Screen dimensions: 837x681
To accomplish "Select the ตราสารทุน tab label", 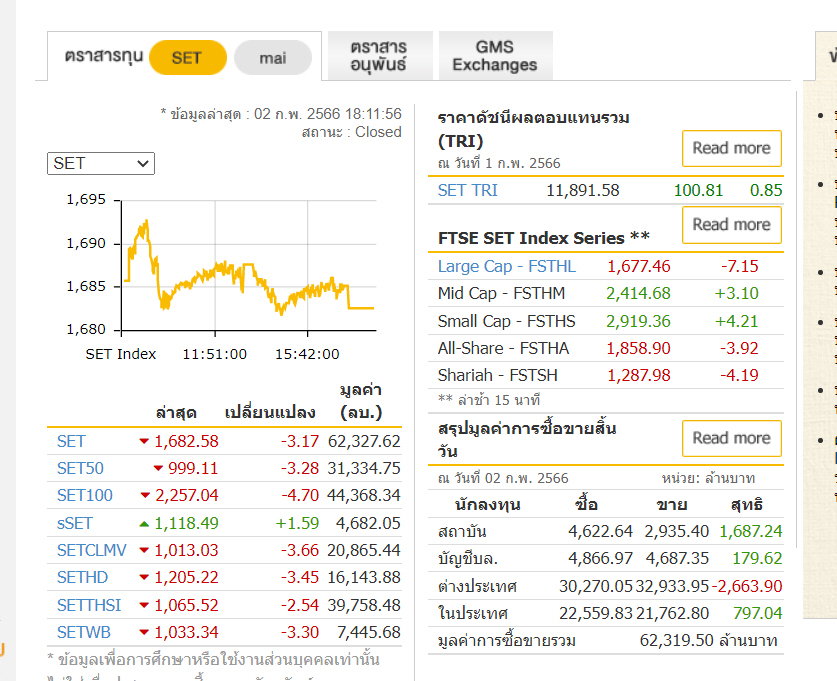I will (x=104, y=56).
